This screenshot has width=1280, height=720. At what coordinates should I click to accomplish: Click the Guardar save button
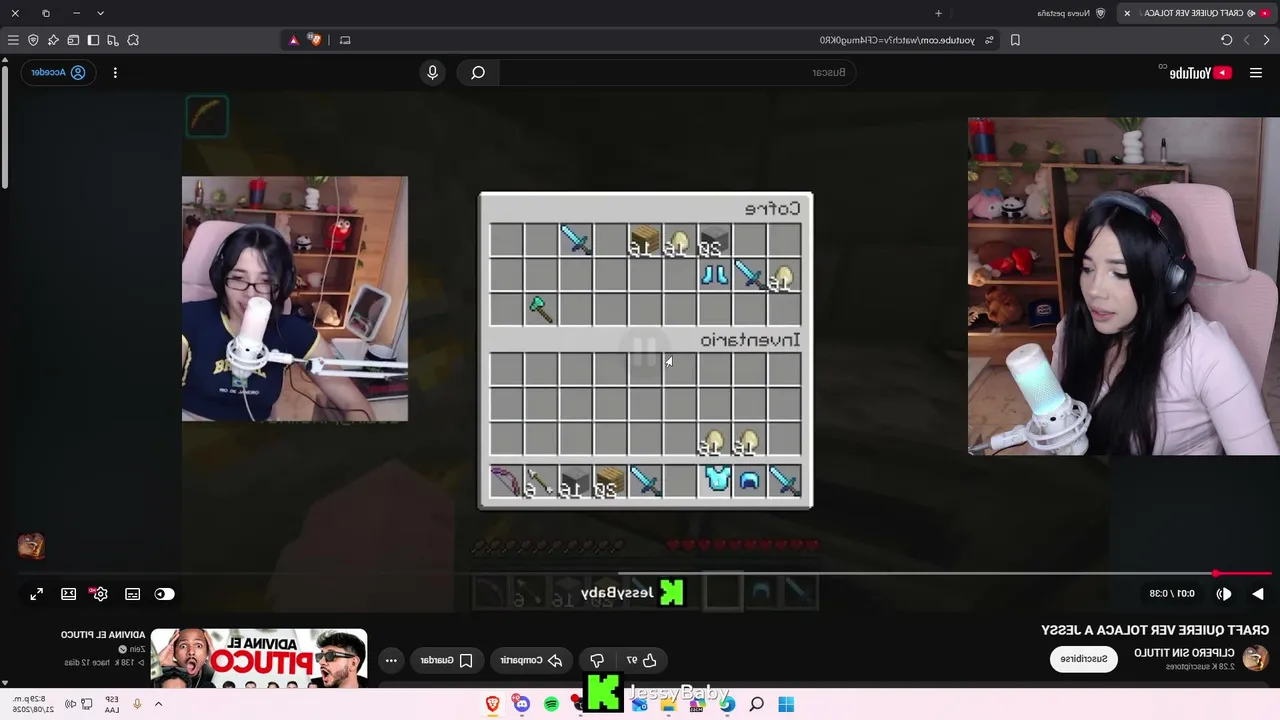tap(446, 660)
